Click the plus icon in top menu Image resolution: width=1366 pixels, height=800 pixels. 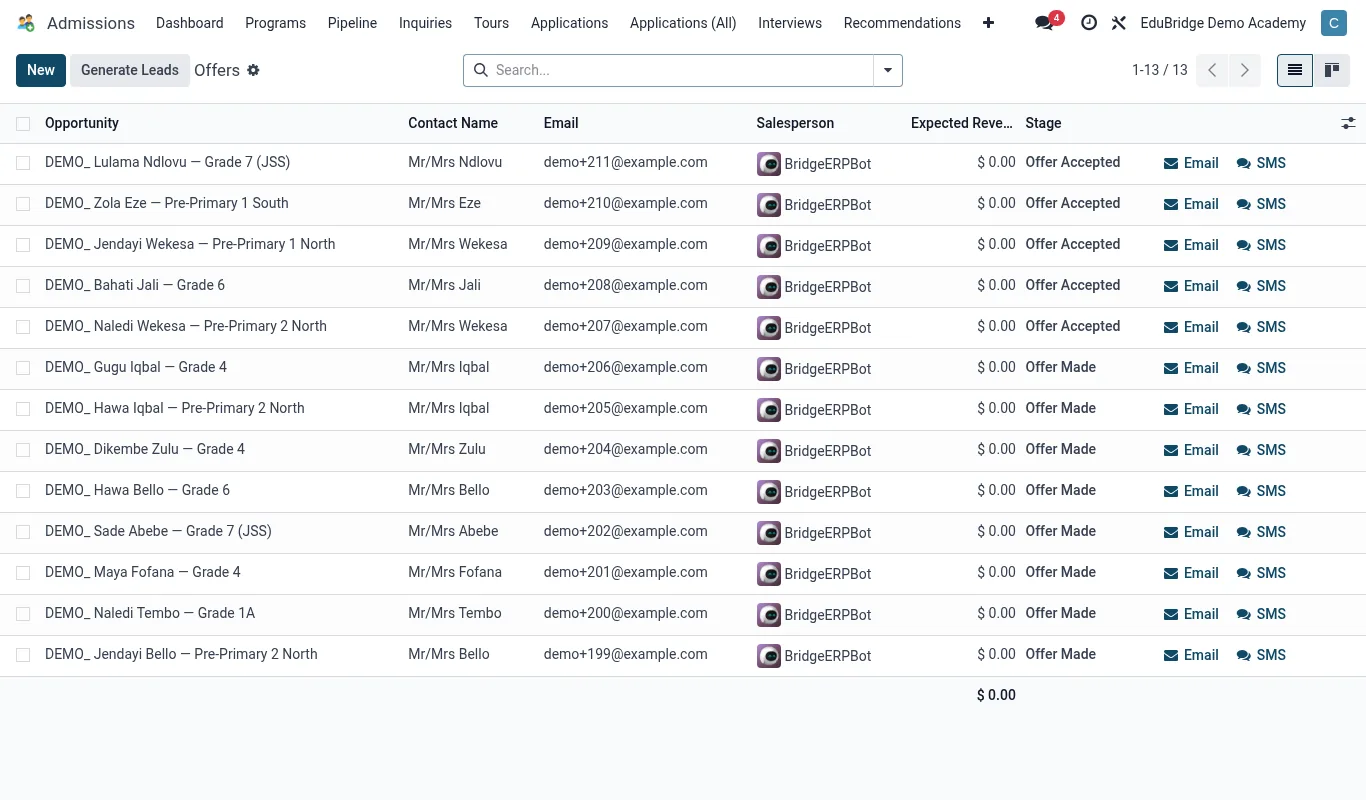click(988, 23)
